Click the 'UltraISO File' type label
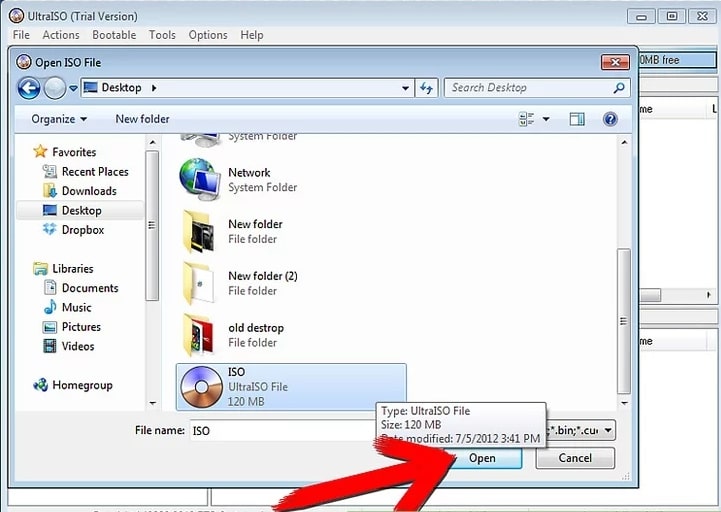The width and height of the screenshot is (721, 512). pyautogui.click(x=258, y=387)
